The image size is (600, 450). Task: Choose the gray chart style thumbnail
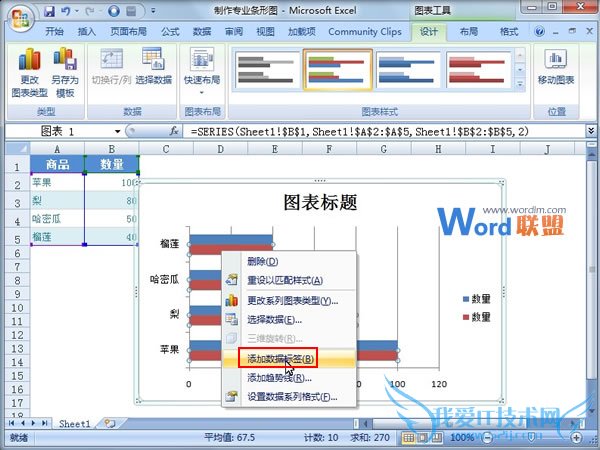266,70
